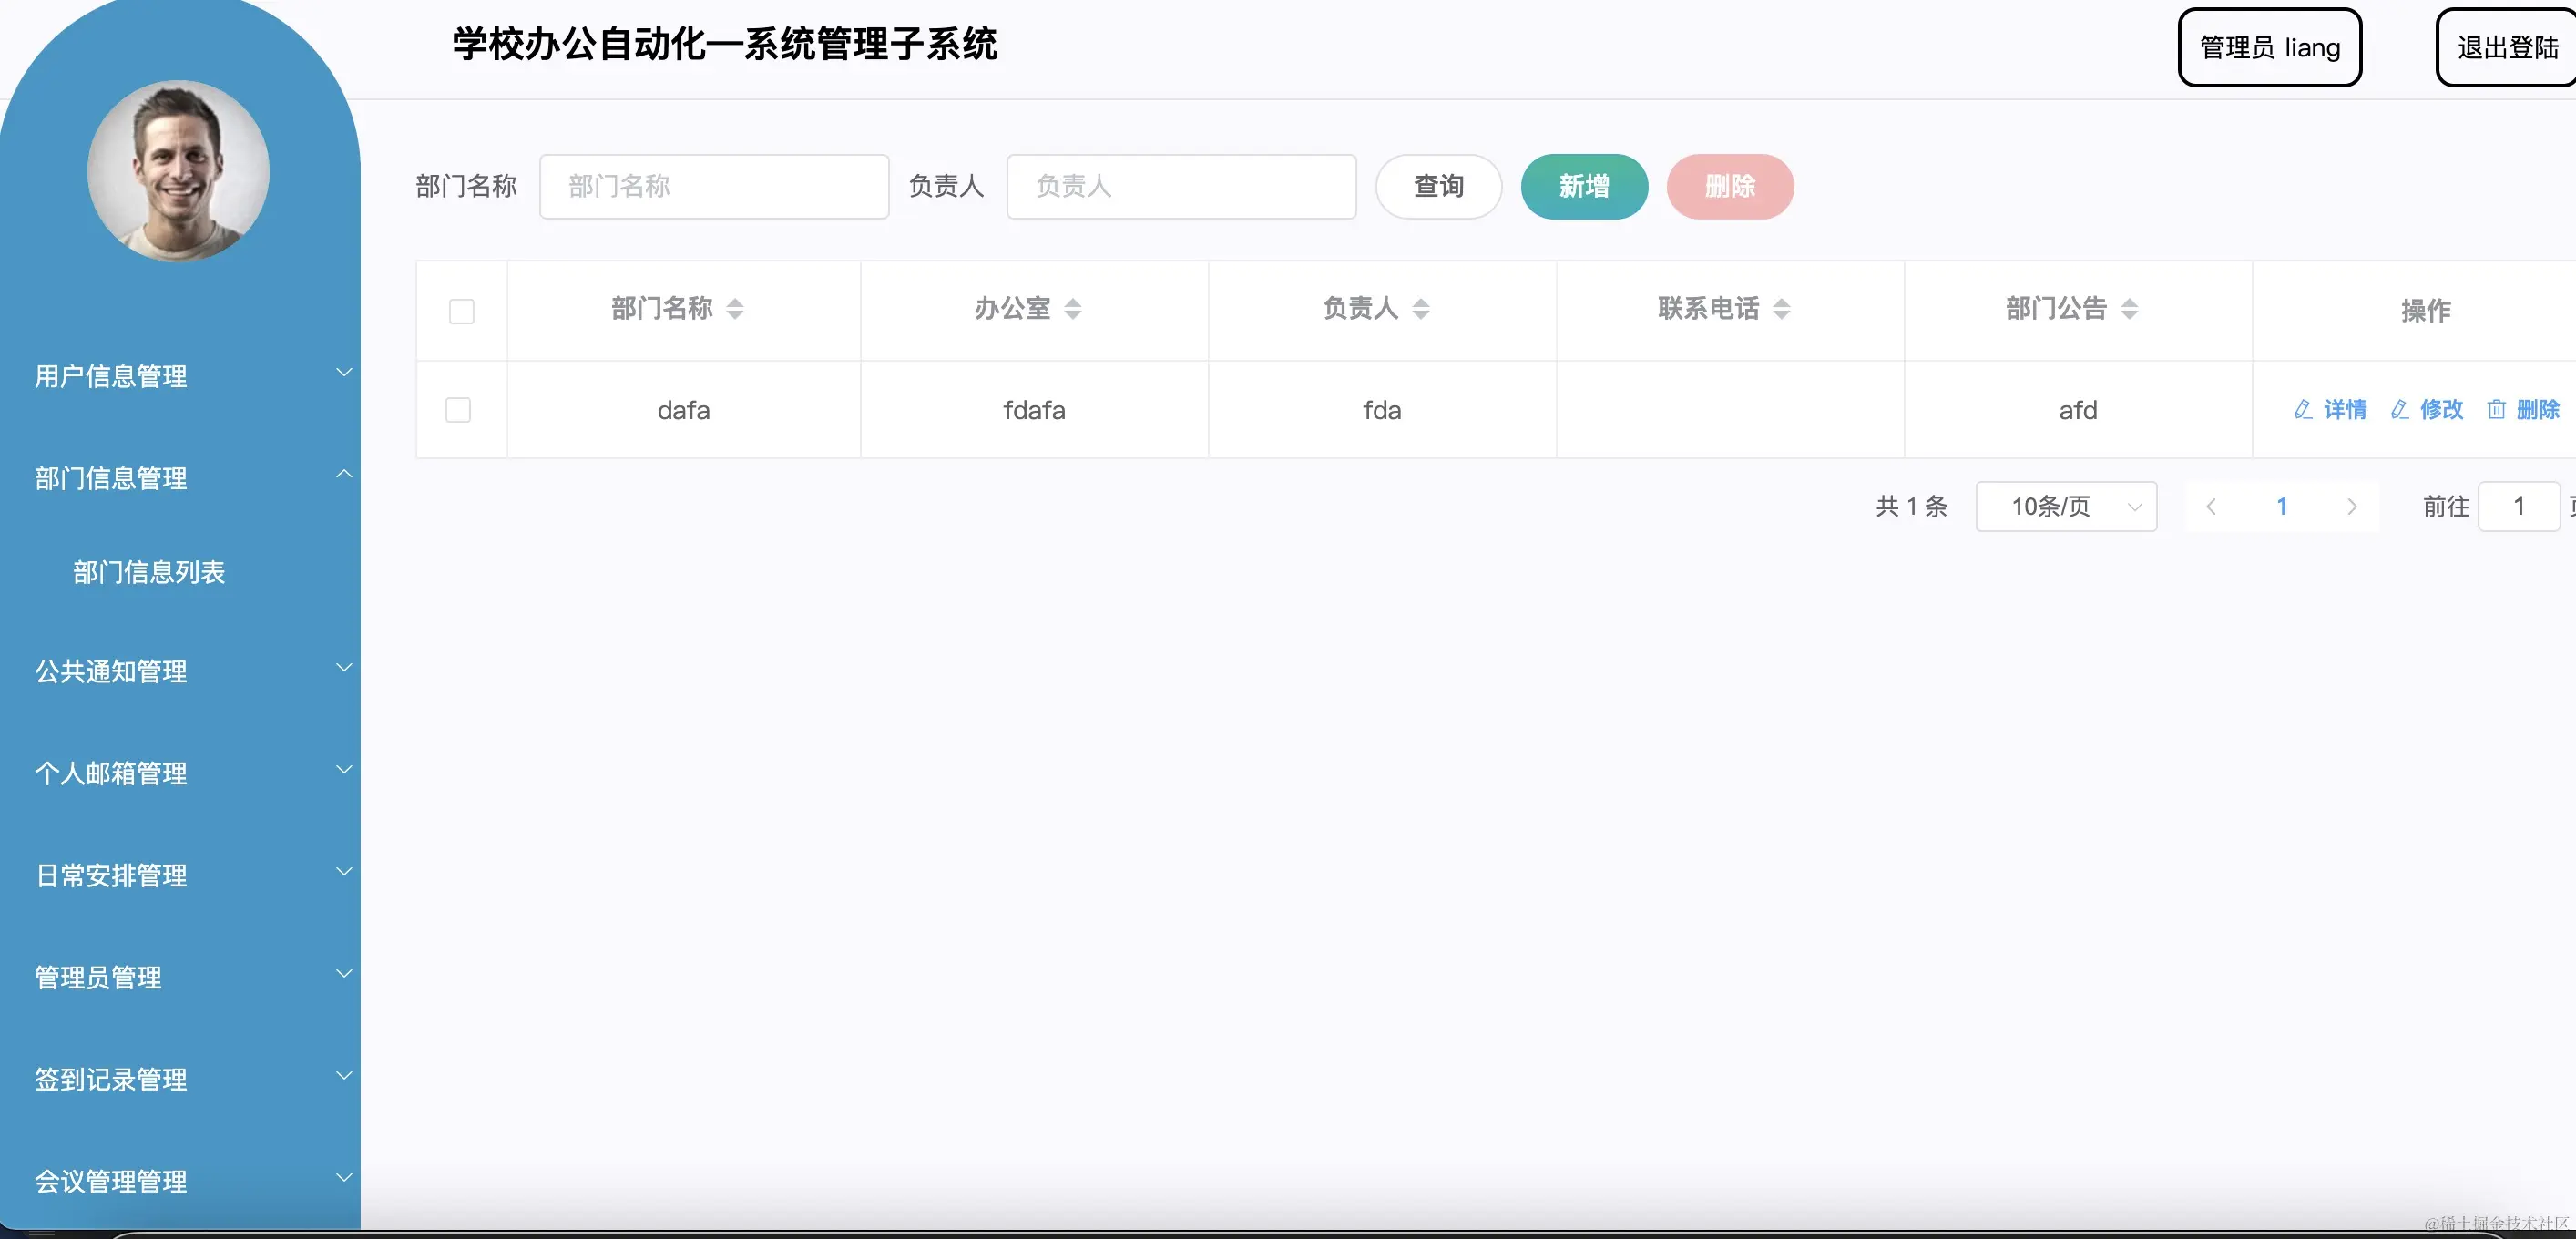Sort the table by 办公室 column
This screenshot has width=2576, height=1239.
[1076, 309]
